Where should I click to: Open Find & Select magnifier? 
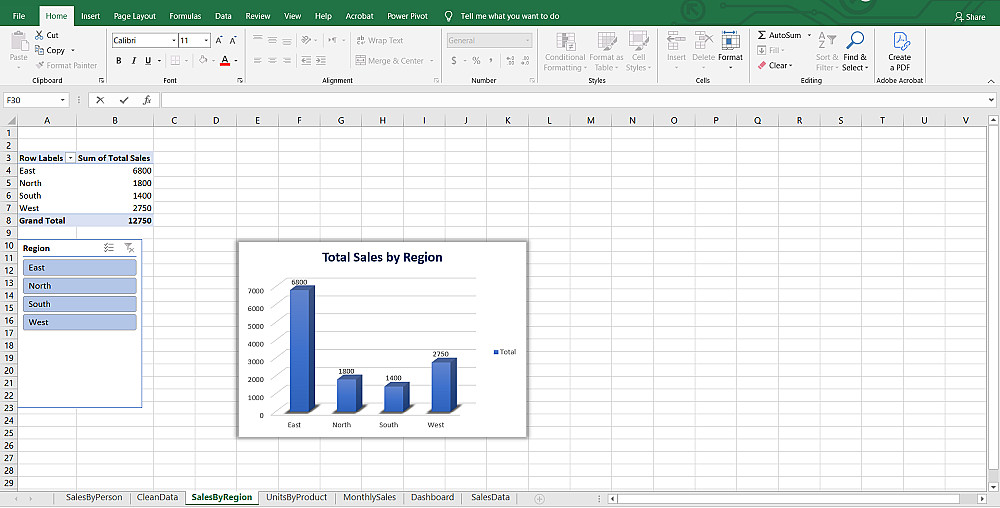854,42
